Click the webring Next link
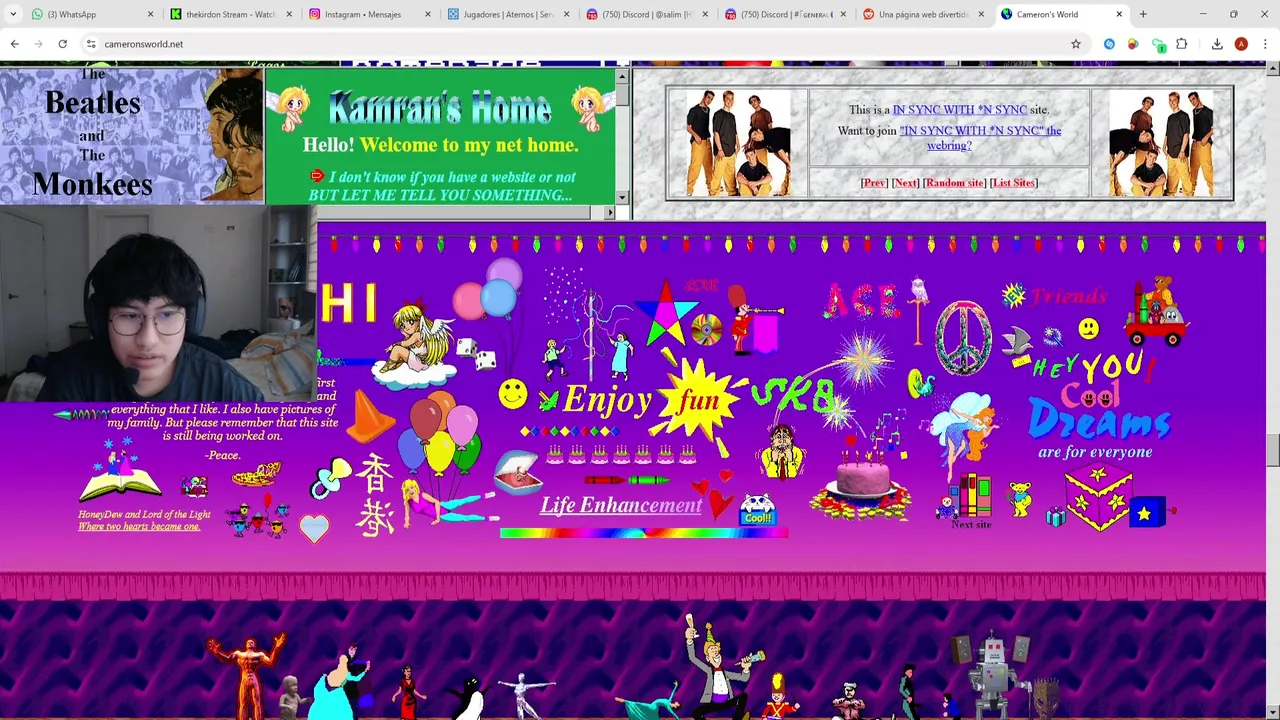Viewport: 1280px width, 720px height. click(905, 183)
